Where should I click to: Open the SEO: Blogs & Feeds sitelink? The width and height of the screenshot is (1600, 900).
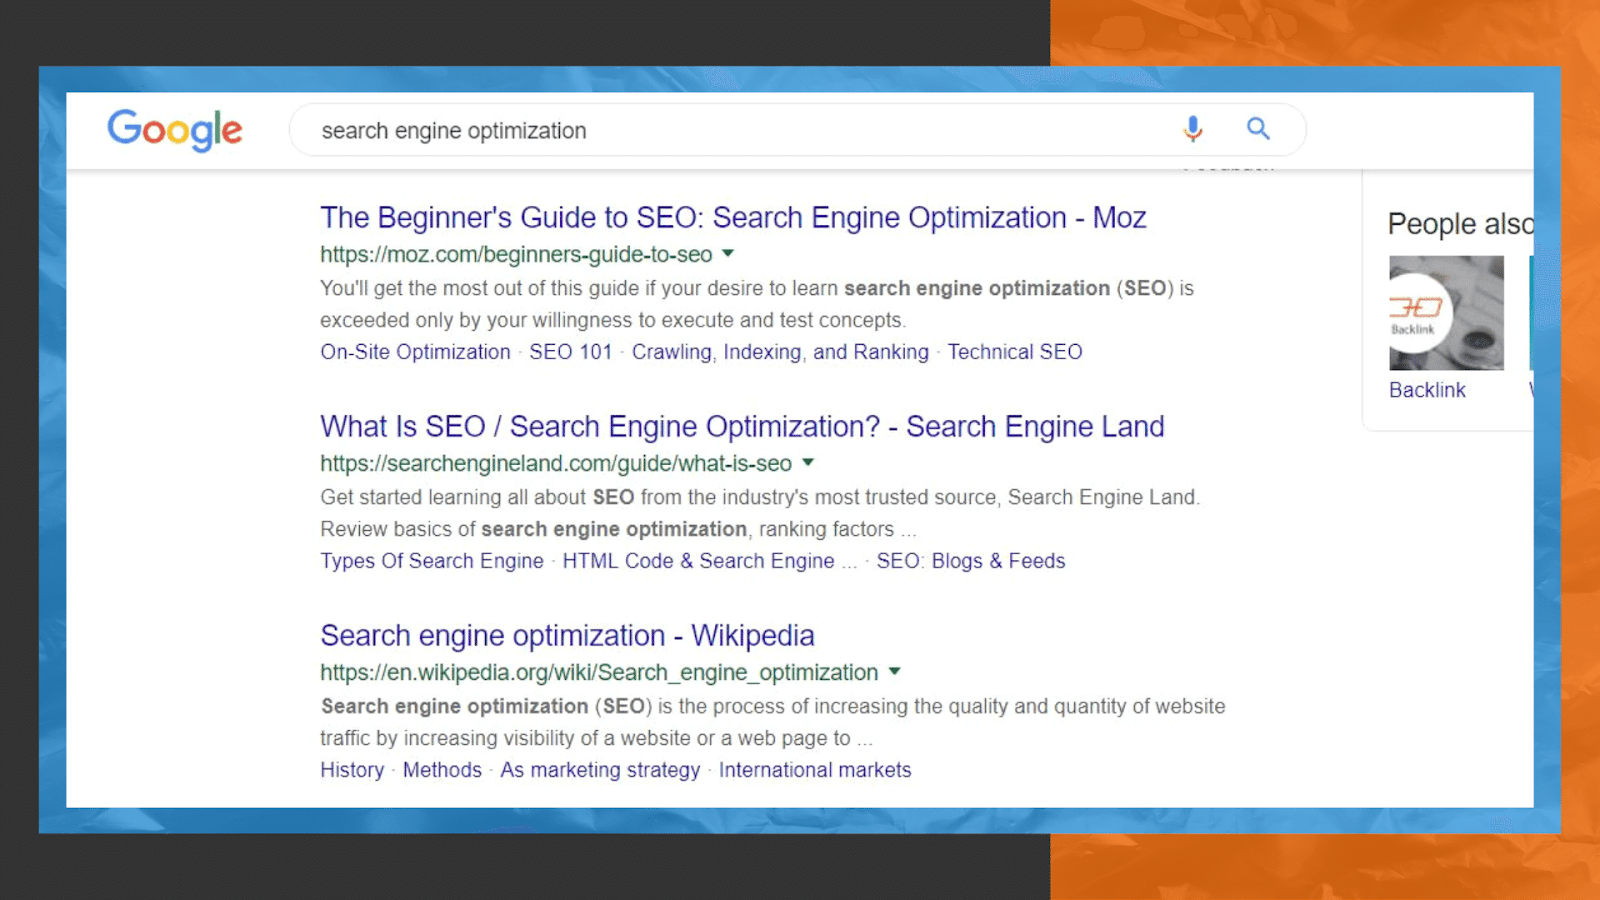pos(971,561)
